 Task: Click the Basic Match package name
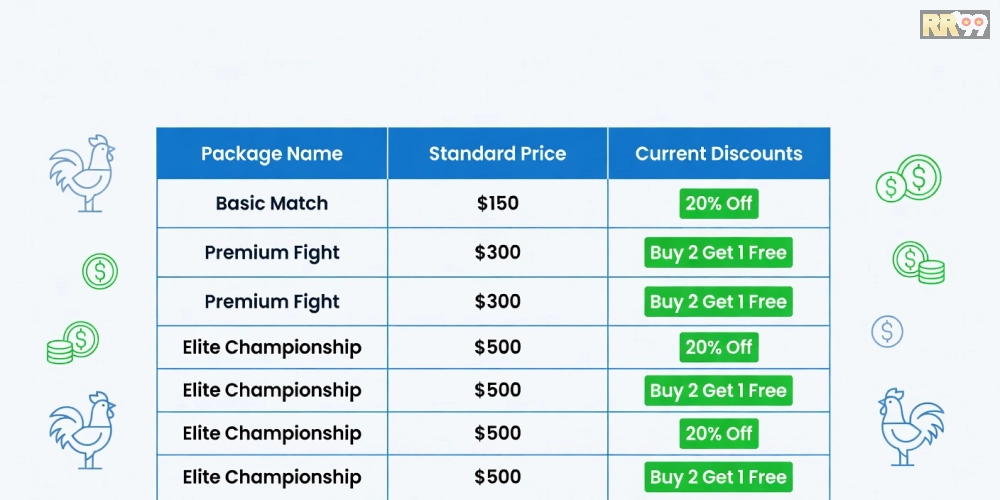coord(272,204)
